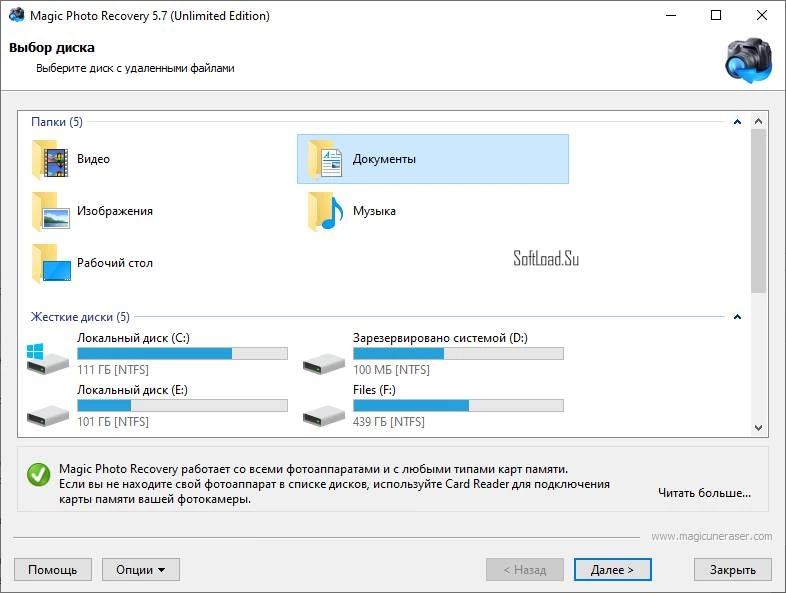Visit www.magicuneraser.com link
Image resolution: width=786 pixels, height=593 pixels.
712,536
